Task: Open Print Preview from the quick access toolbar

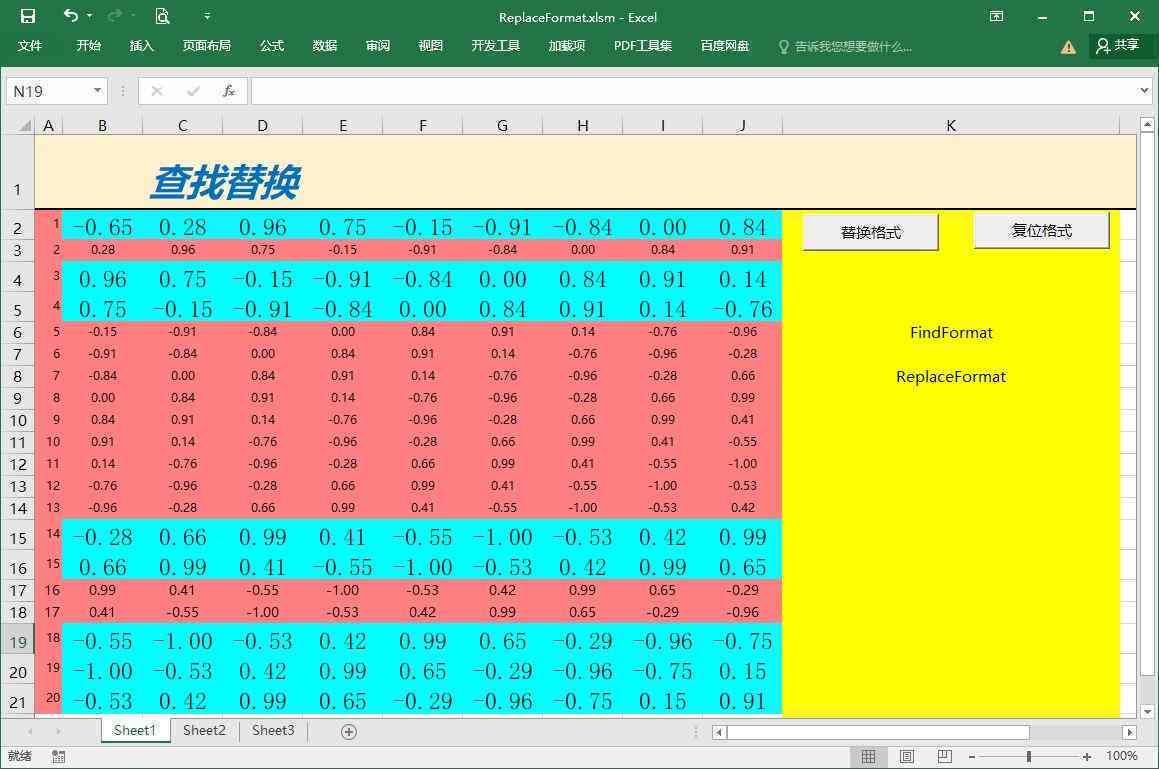Action: point(163,16)
